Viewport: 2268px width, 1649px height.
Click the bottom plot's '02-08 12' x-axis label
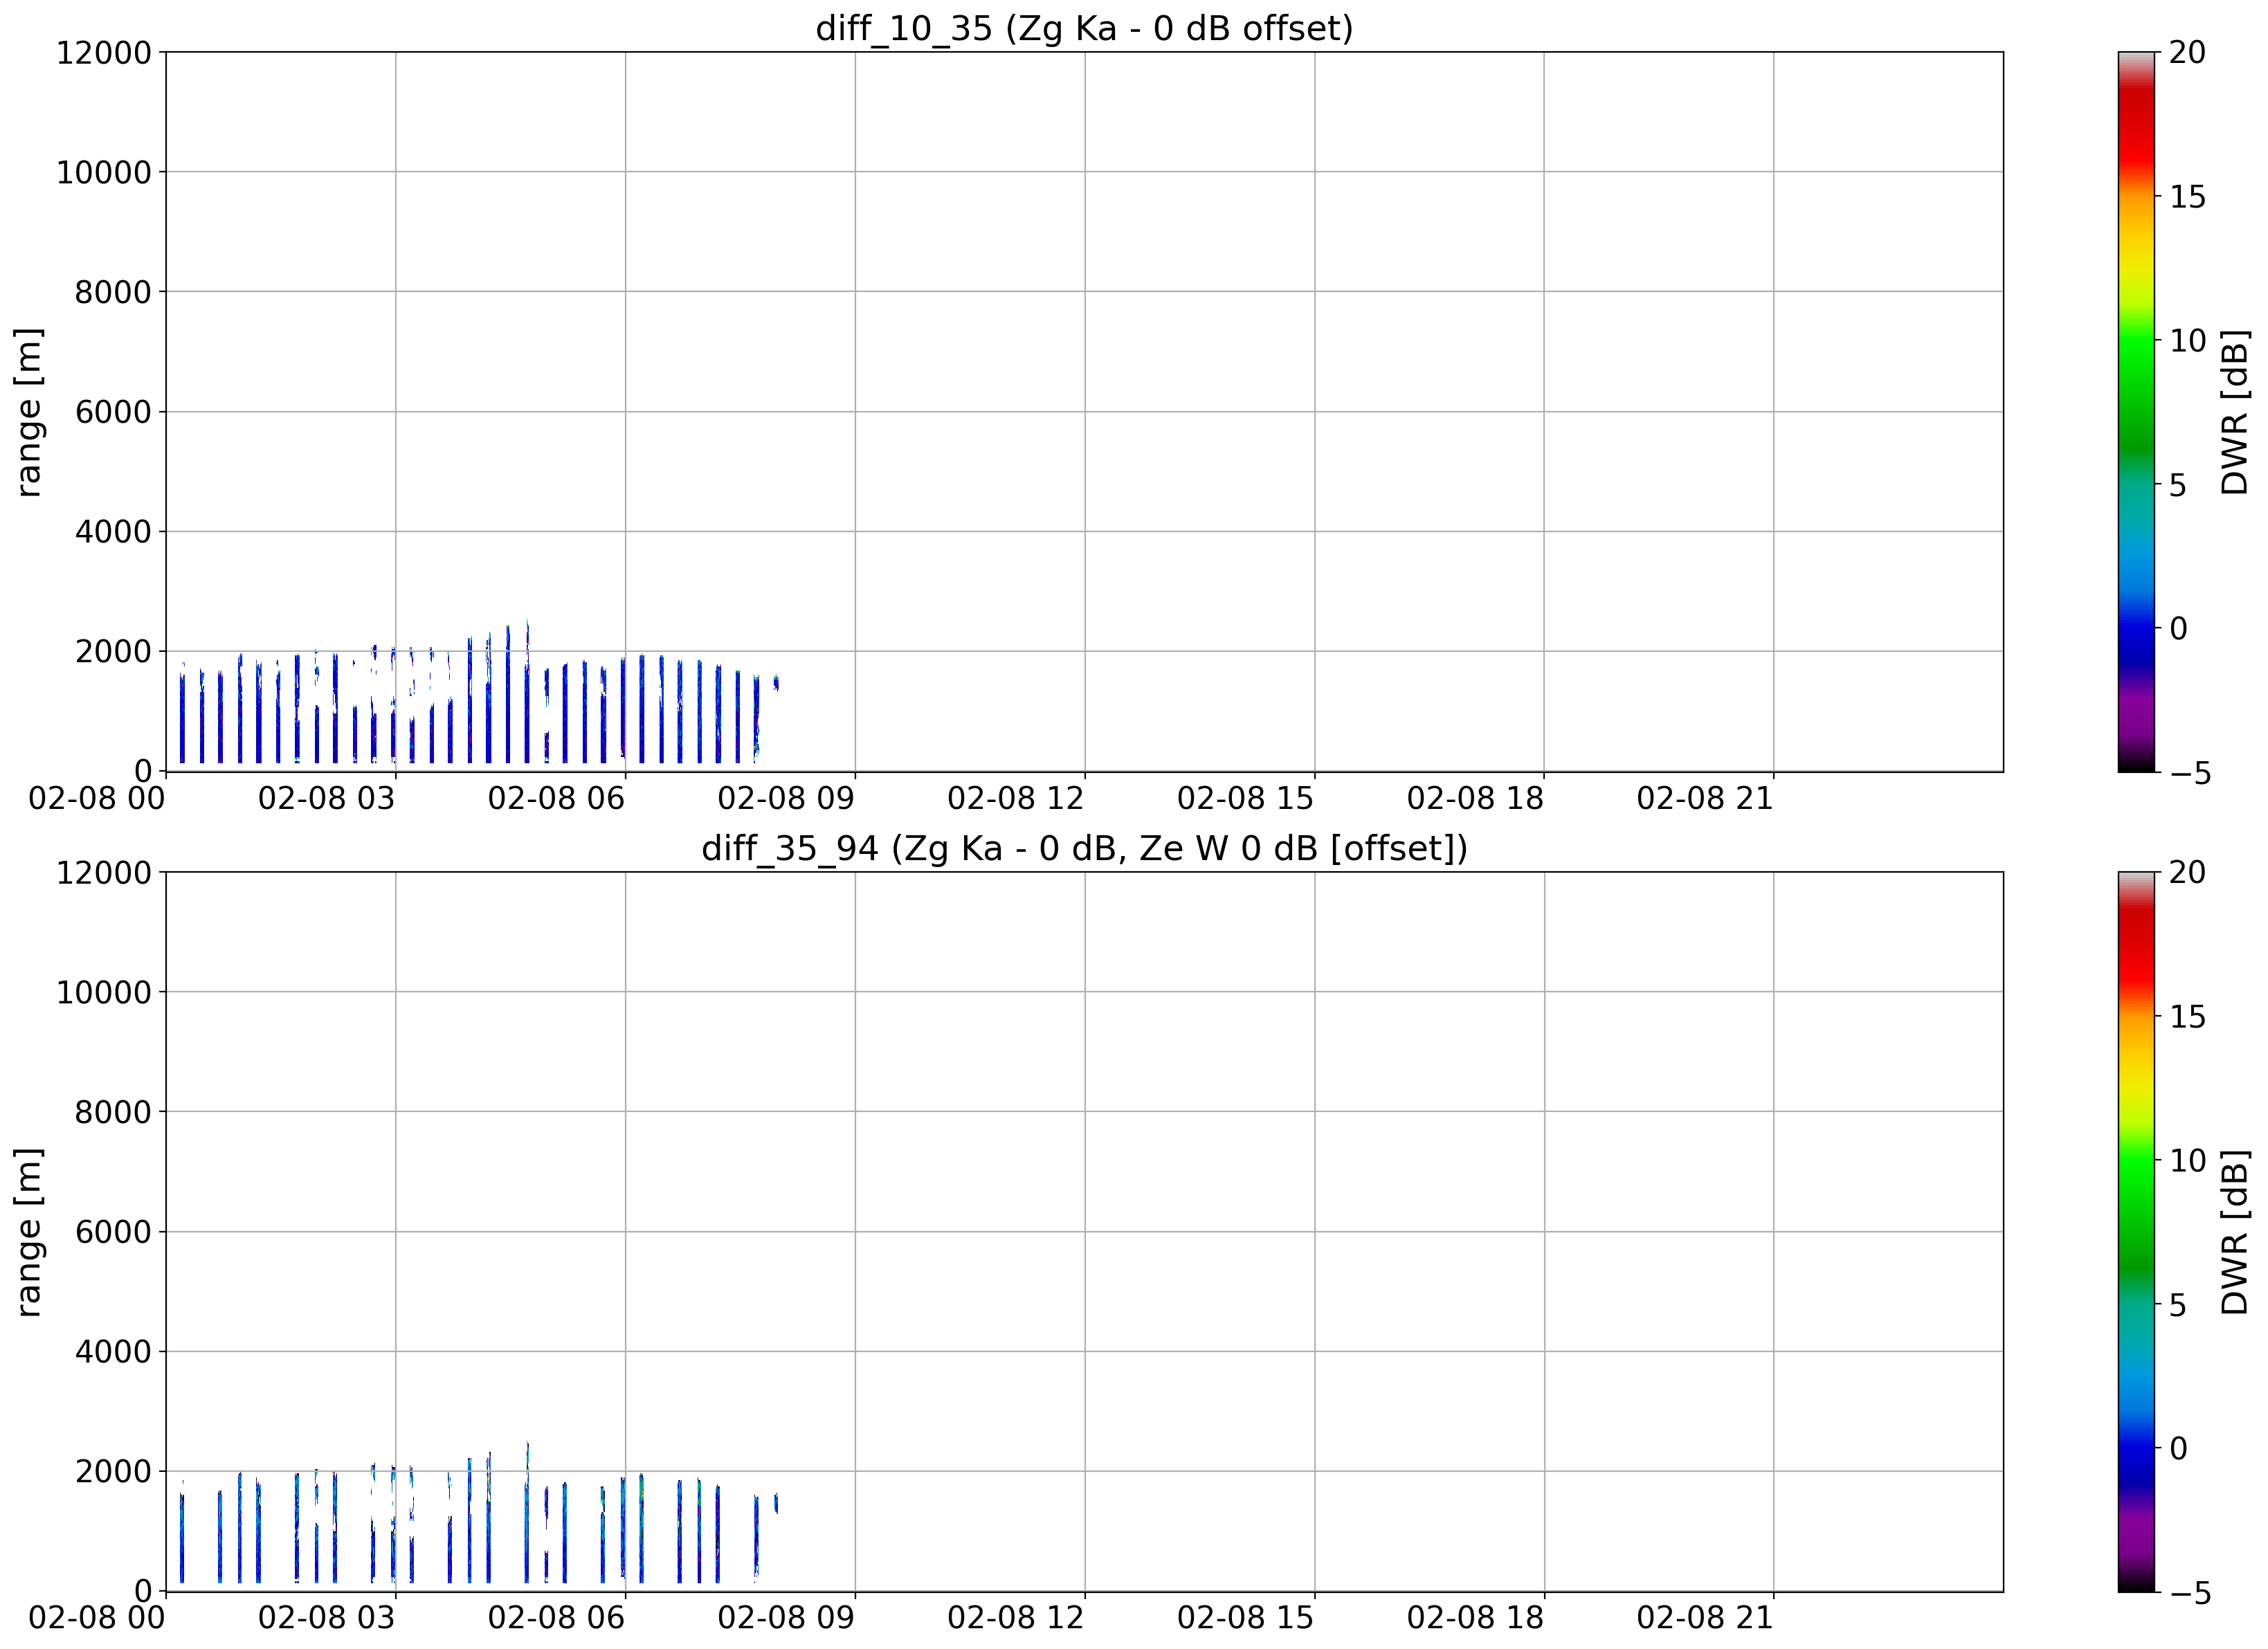(x=1016, y=1618)
